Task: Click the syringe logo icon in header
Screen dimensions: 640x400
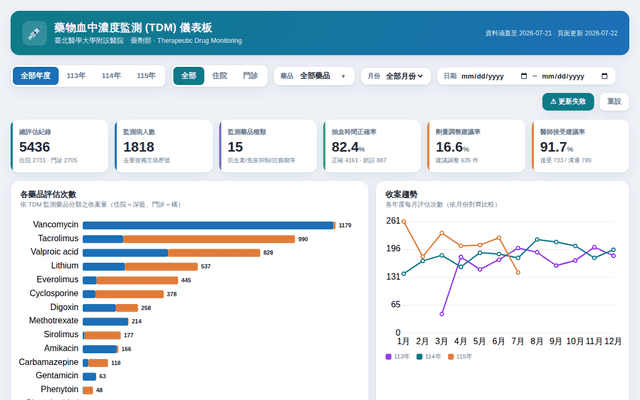Action: pyautogui.click(x=34, y=33)
